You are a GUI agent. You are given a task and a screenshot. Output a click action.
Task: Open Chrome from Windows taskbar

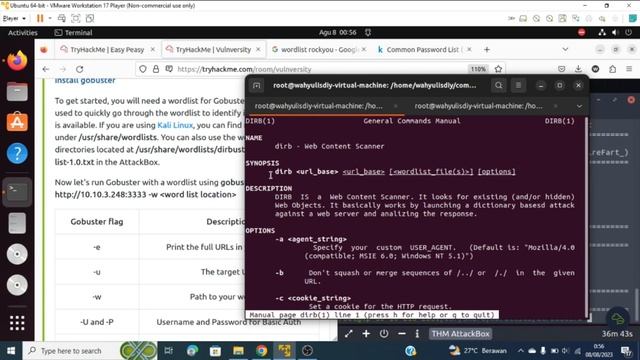click(262, 351)
